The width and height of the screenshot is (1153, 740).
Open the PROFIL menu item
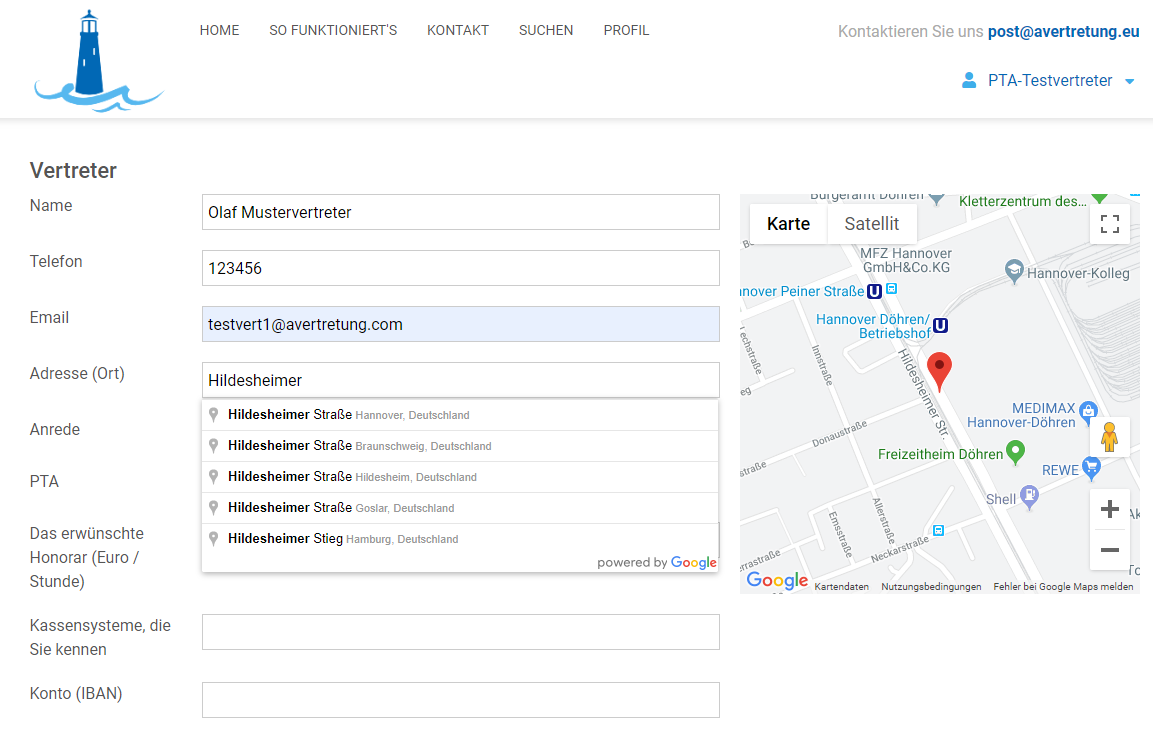tap(627, 30)
